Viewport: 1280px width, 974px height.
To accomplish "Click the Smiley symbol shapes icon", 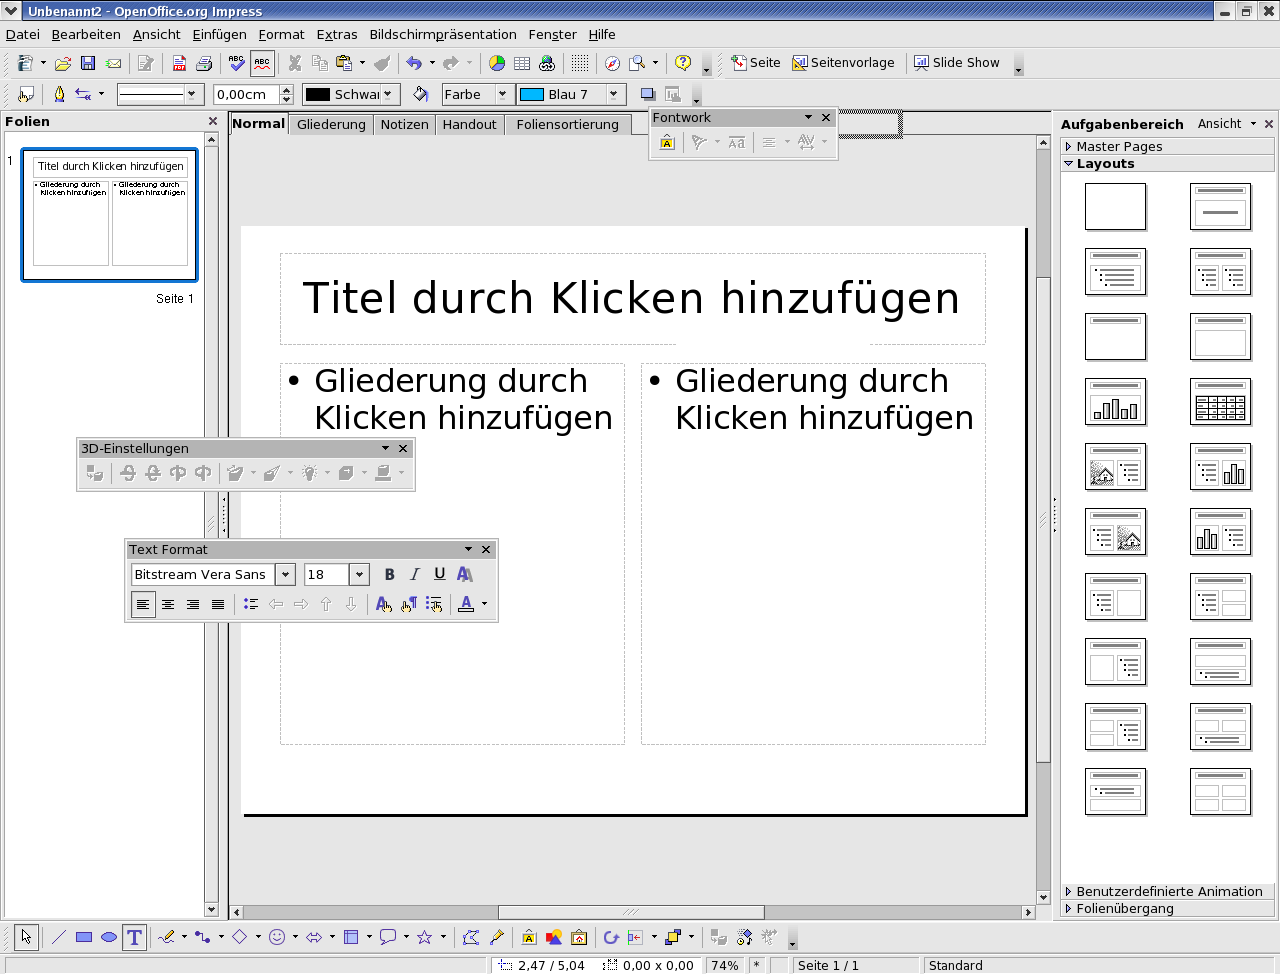I will [x=277, y=937].
